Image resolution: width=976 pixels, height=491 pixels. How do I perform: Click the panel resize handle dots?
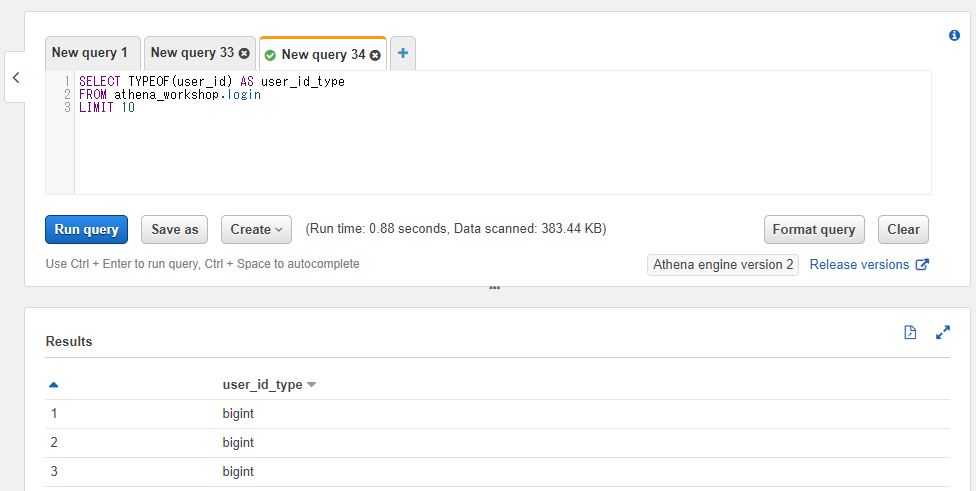pyautogui.click(x=495, y=288)
